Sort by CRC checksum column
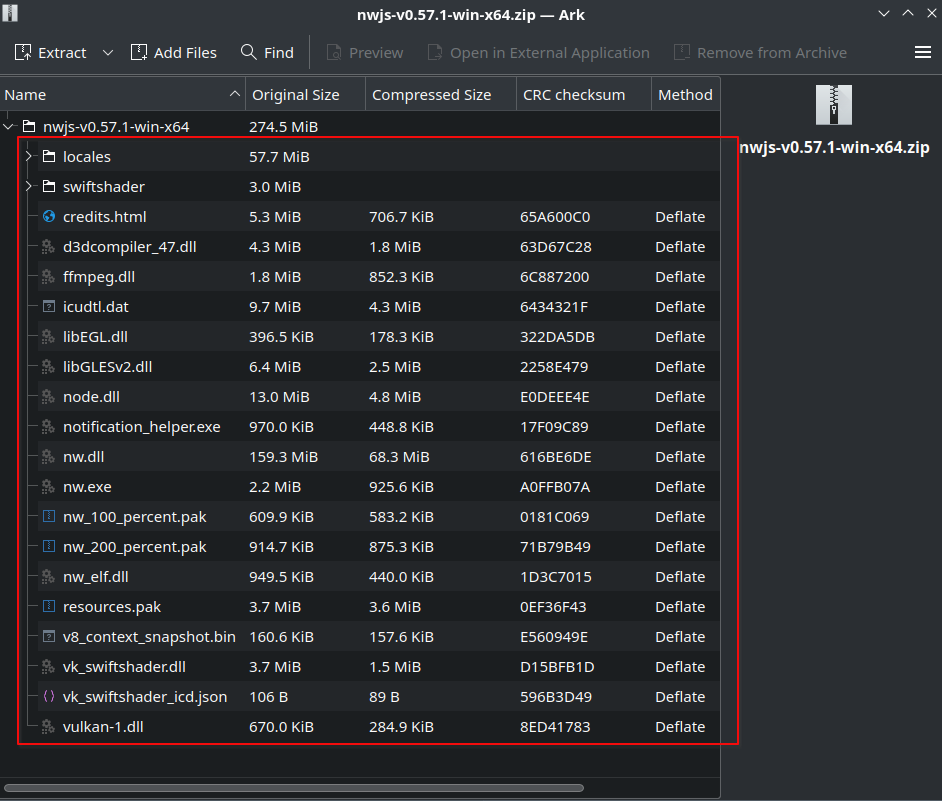The image size is (942, 801). [x=584, y=95]
